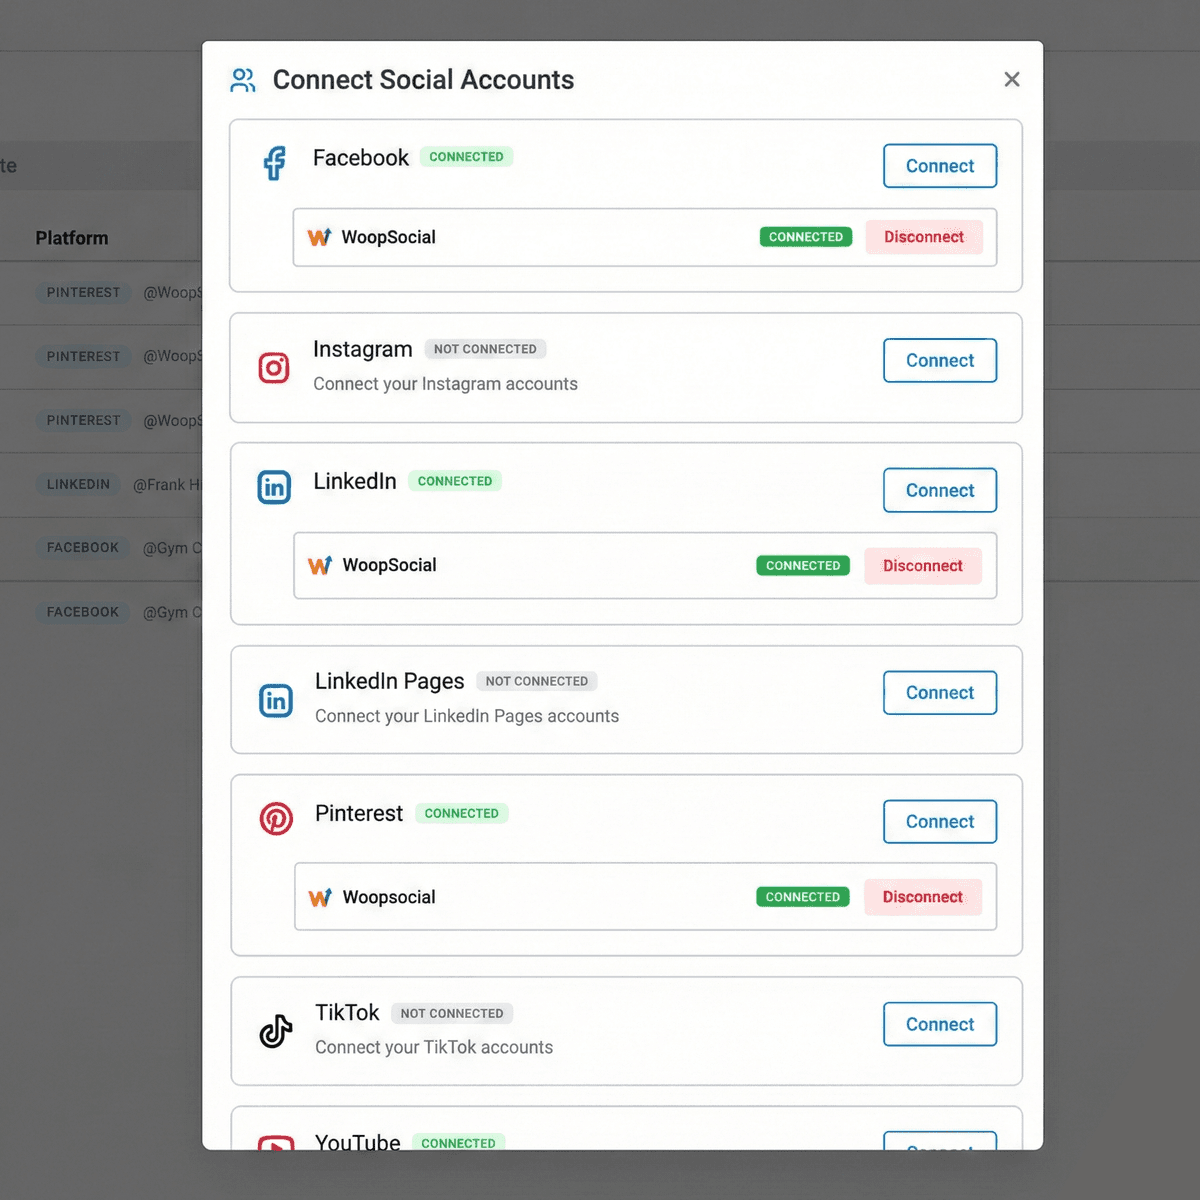Click the YouTube platform icon
1200x1200 pixels.
pyautogui.click(x=275, y=1144)
